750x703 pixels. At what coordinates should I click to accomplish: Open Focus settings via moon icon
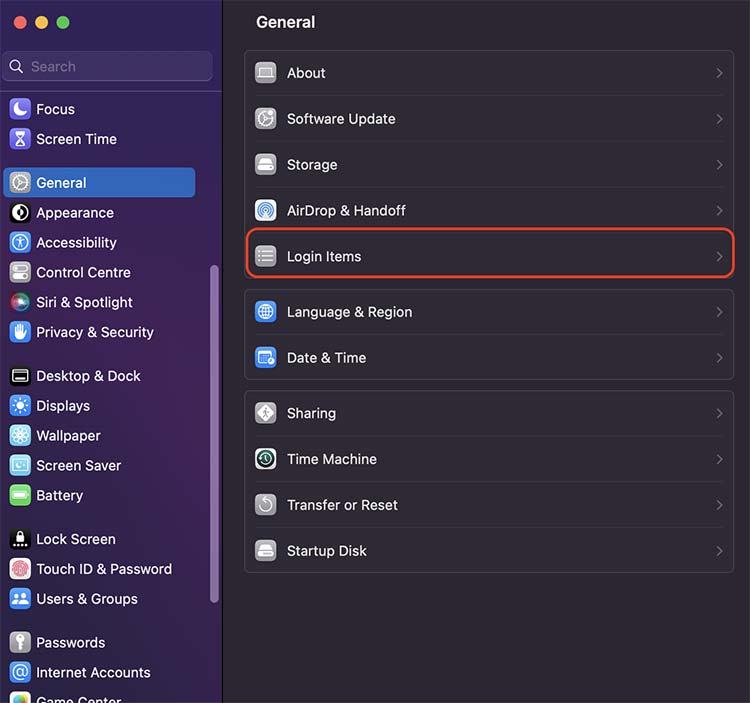20,109
